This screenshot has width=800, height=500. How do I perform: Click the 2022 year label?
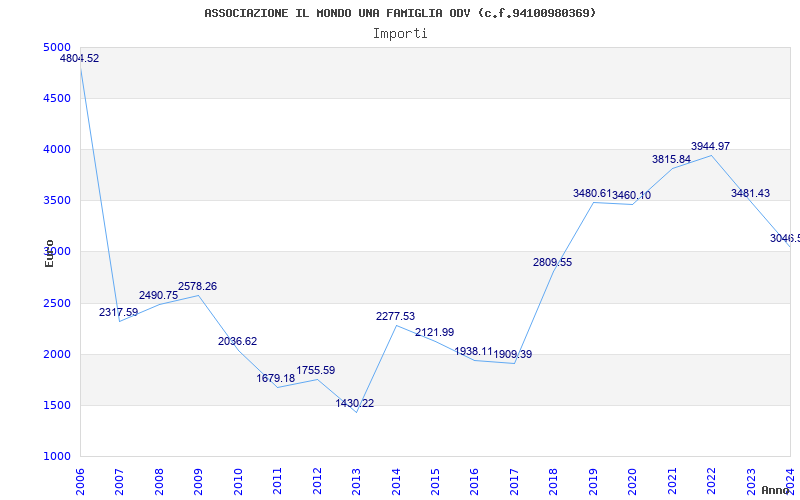pos(712,482)
